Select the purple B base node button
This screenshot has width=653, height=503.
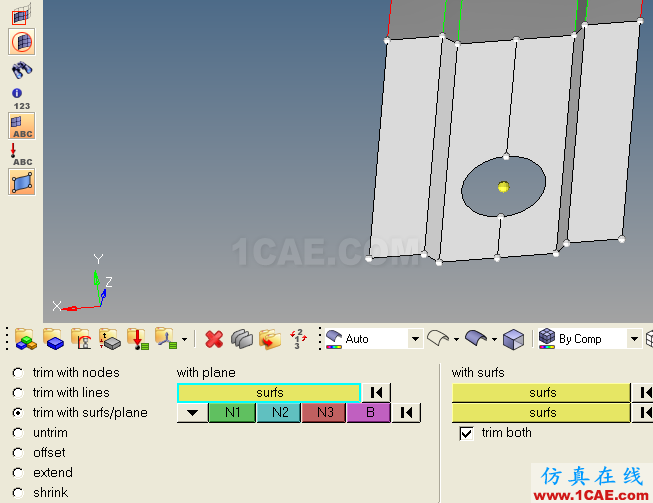click(x=369, y=413)
